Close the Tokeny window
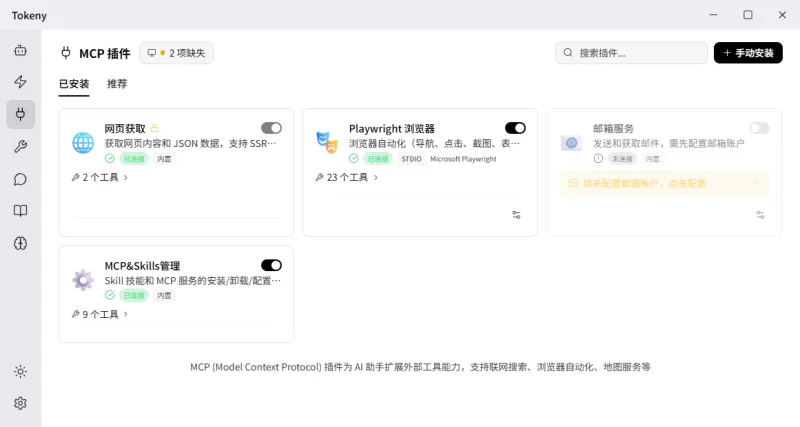The width and height of the screenshot is (800, 427). tap(782, 15)
